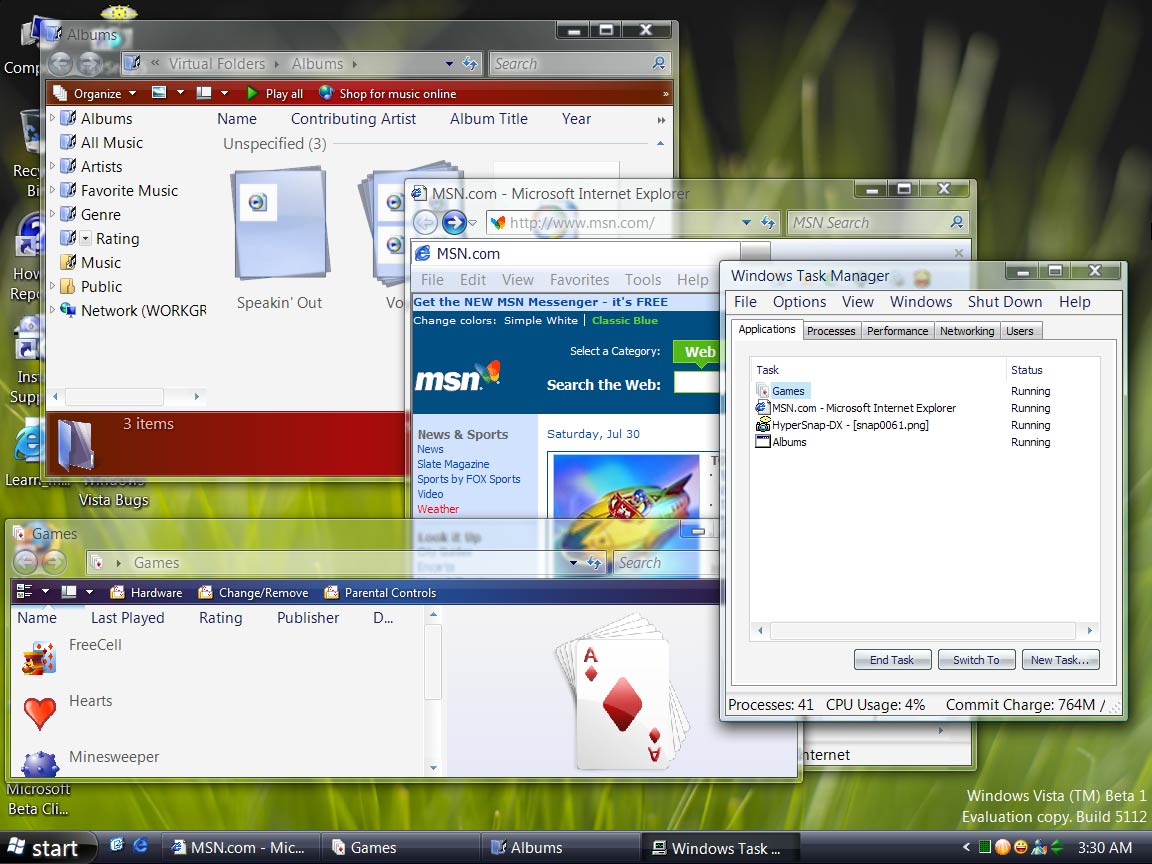Click Shop for music online globe icon
1152x864 pixels.
point(326,93)
